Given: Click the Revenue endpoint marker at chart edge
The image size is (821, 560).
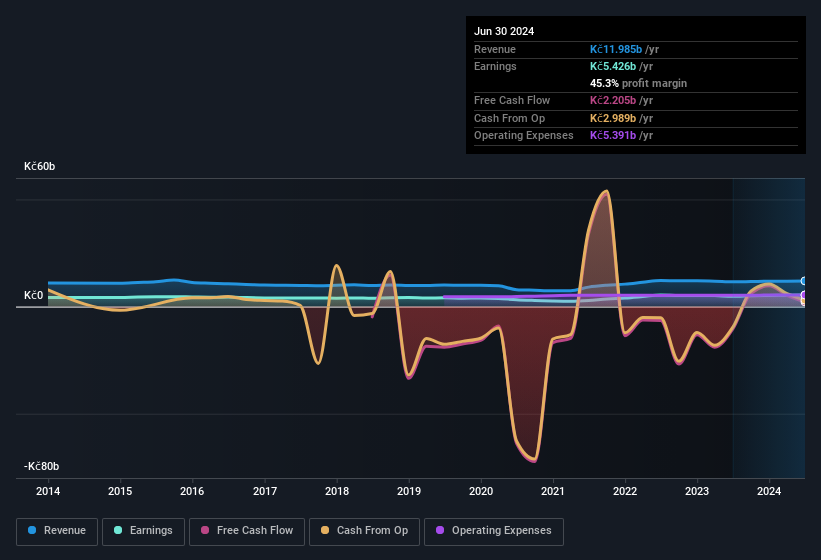Looking at the screenshot, I should click(x=804, y=281).
